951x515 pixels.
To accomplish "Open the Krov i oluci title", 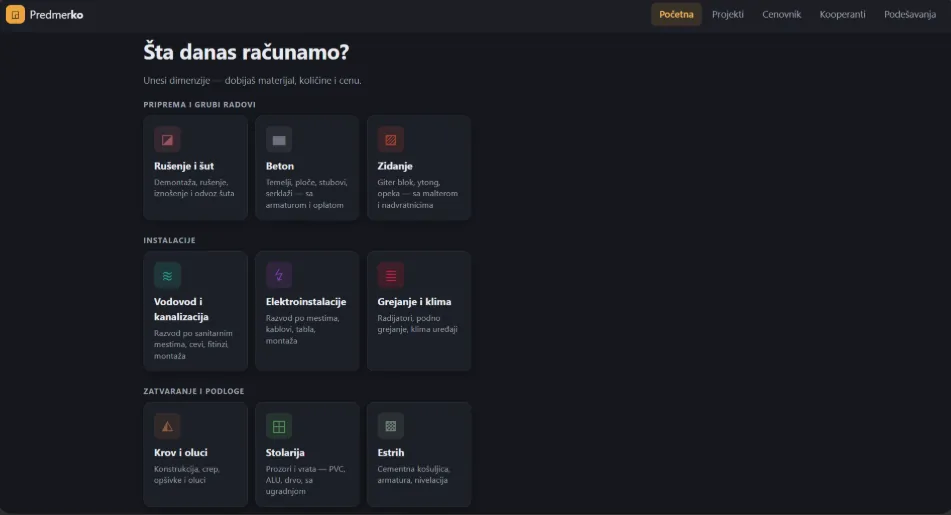I will pyautogui.click(x=181, y=453).
